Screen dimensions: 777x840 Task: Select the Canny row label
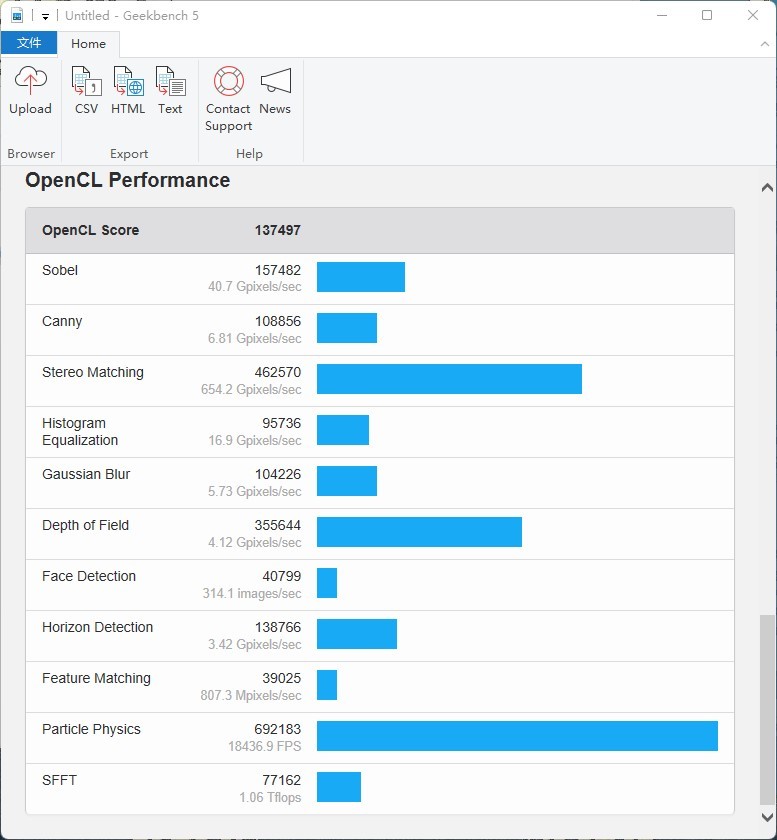[x=62, y=321]
